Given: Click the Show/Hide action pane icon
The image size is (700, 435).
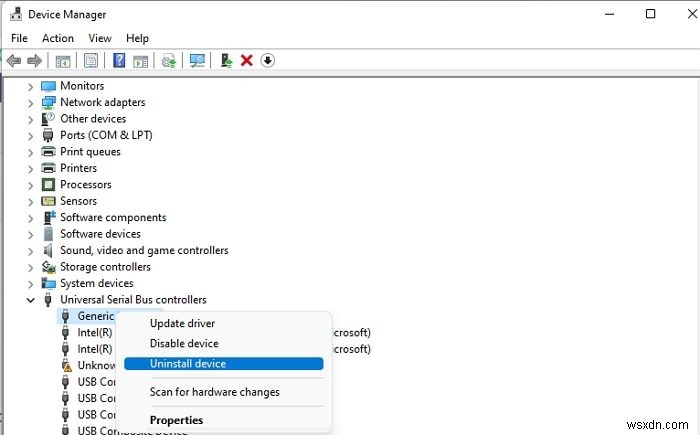Looking at the screenshot, I should 141,61.
